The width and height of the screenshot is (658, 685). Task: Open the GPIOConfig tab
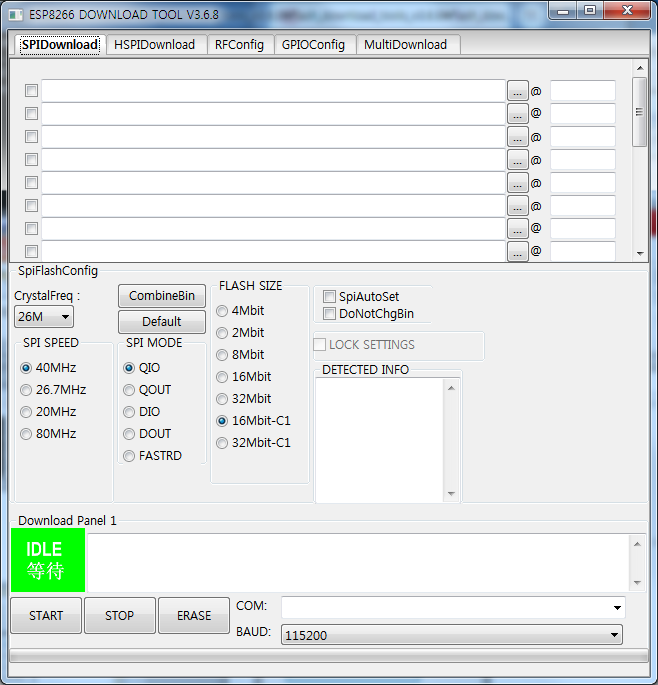point(313,45)
